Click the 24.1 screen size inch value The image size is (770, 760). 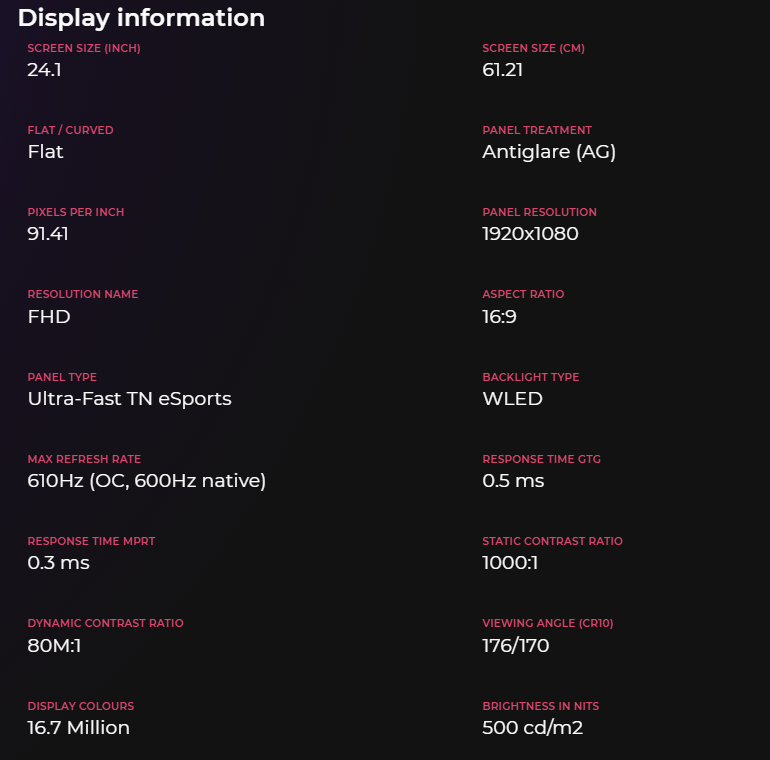pos(44,70)
